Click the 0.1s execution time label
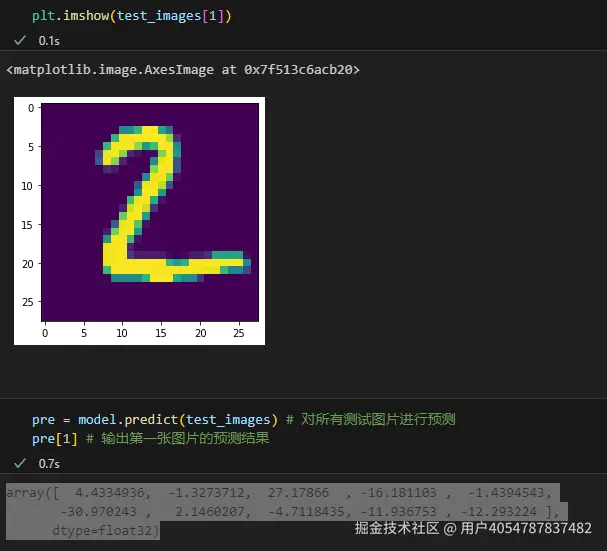The height and width of the screenshot is (551, 607). [49, 41]
